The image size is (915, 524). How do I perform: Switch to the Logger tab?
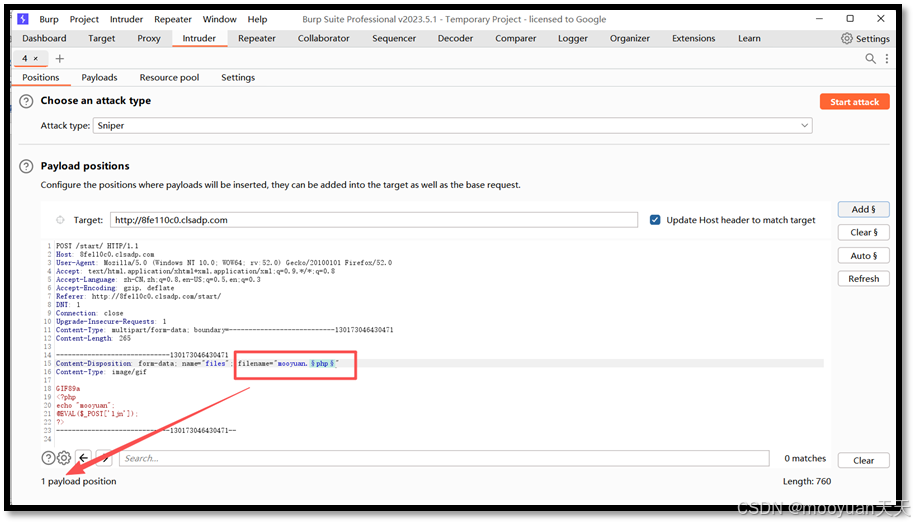(572, 39)
